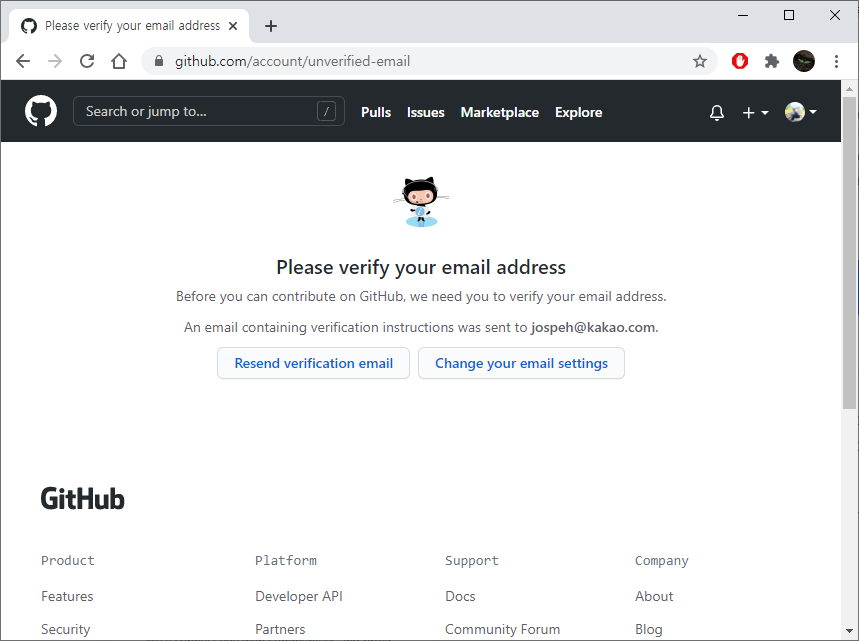Click the lock site-info icon
859x641 pixels.
point(159,61)
